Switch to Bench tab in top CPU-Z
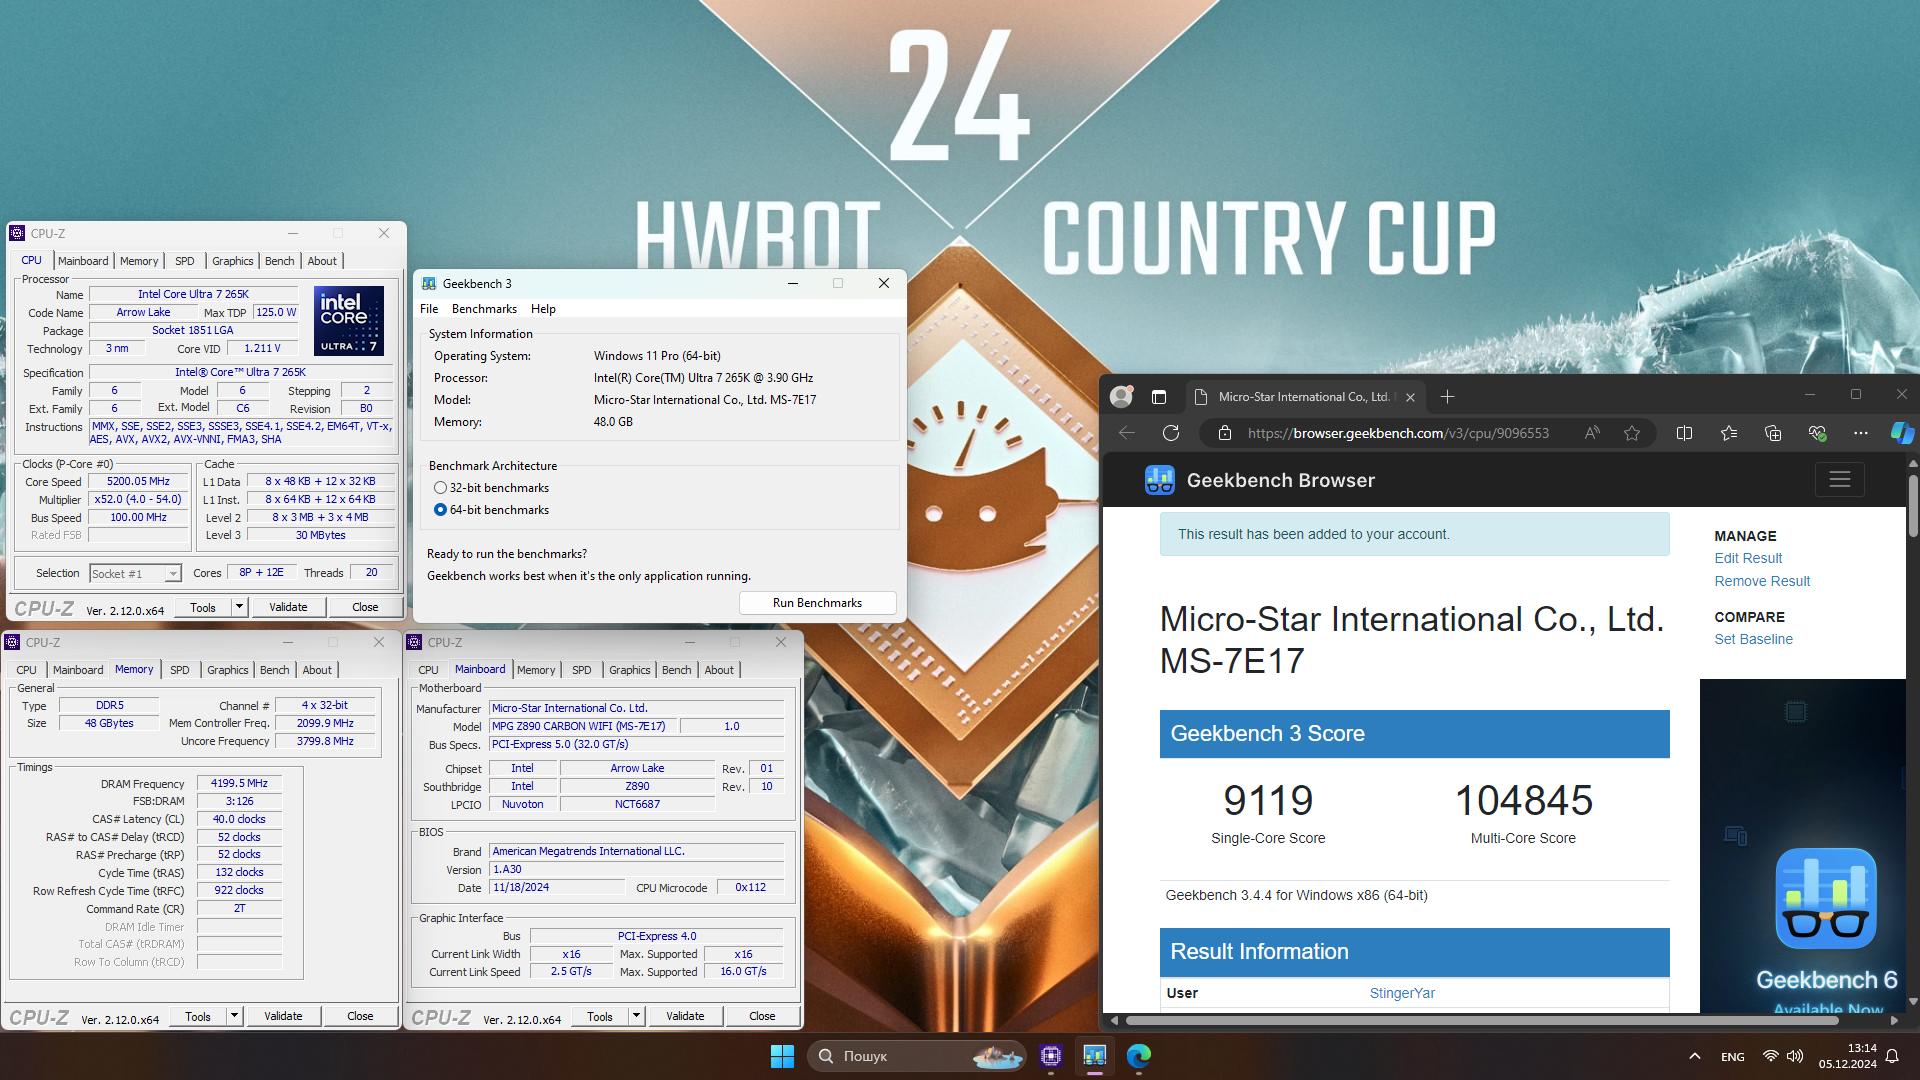Viewport: 1920px width, 1080px height. tap(279, 261)
